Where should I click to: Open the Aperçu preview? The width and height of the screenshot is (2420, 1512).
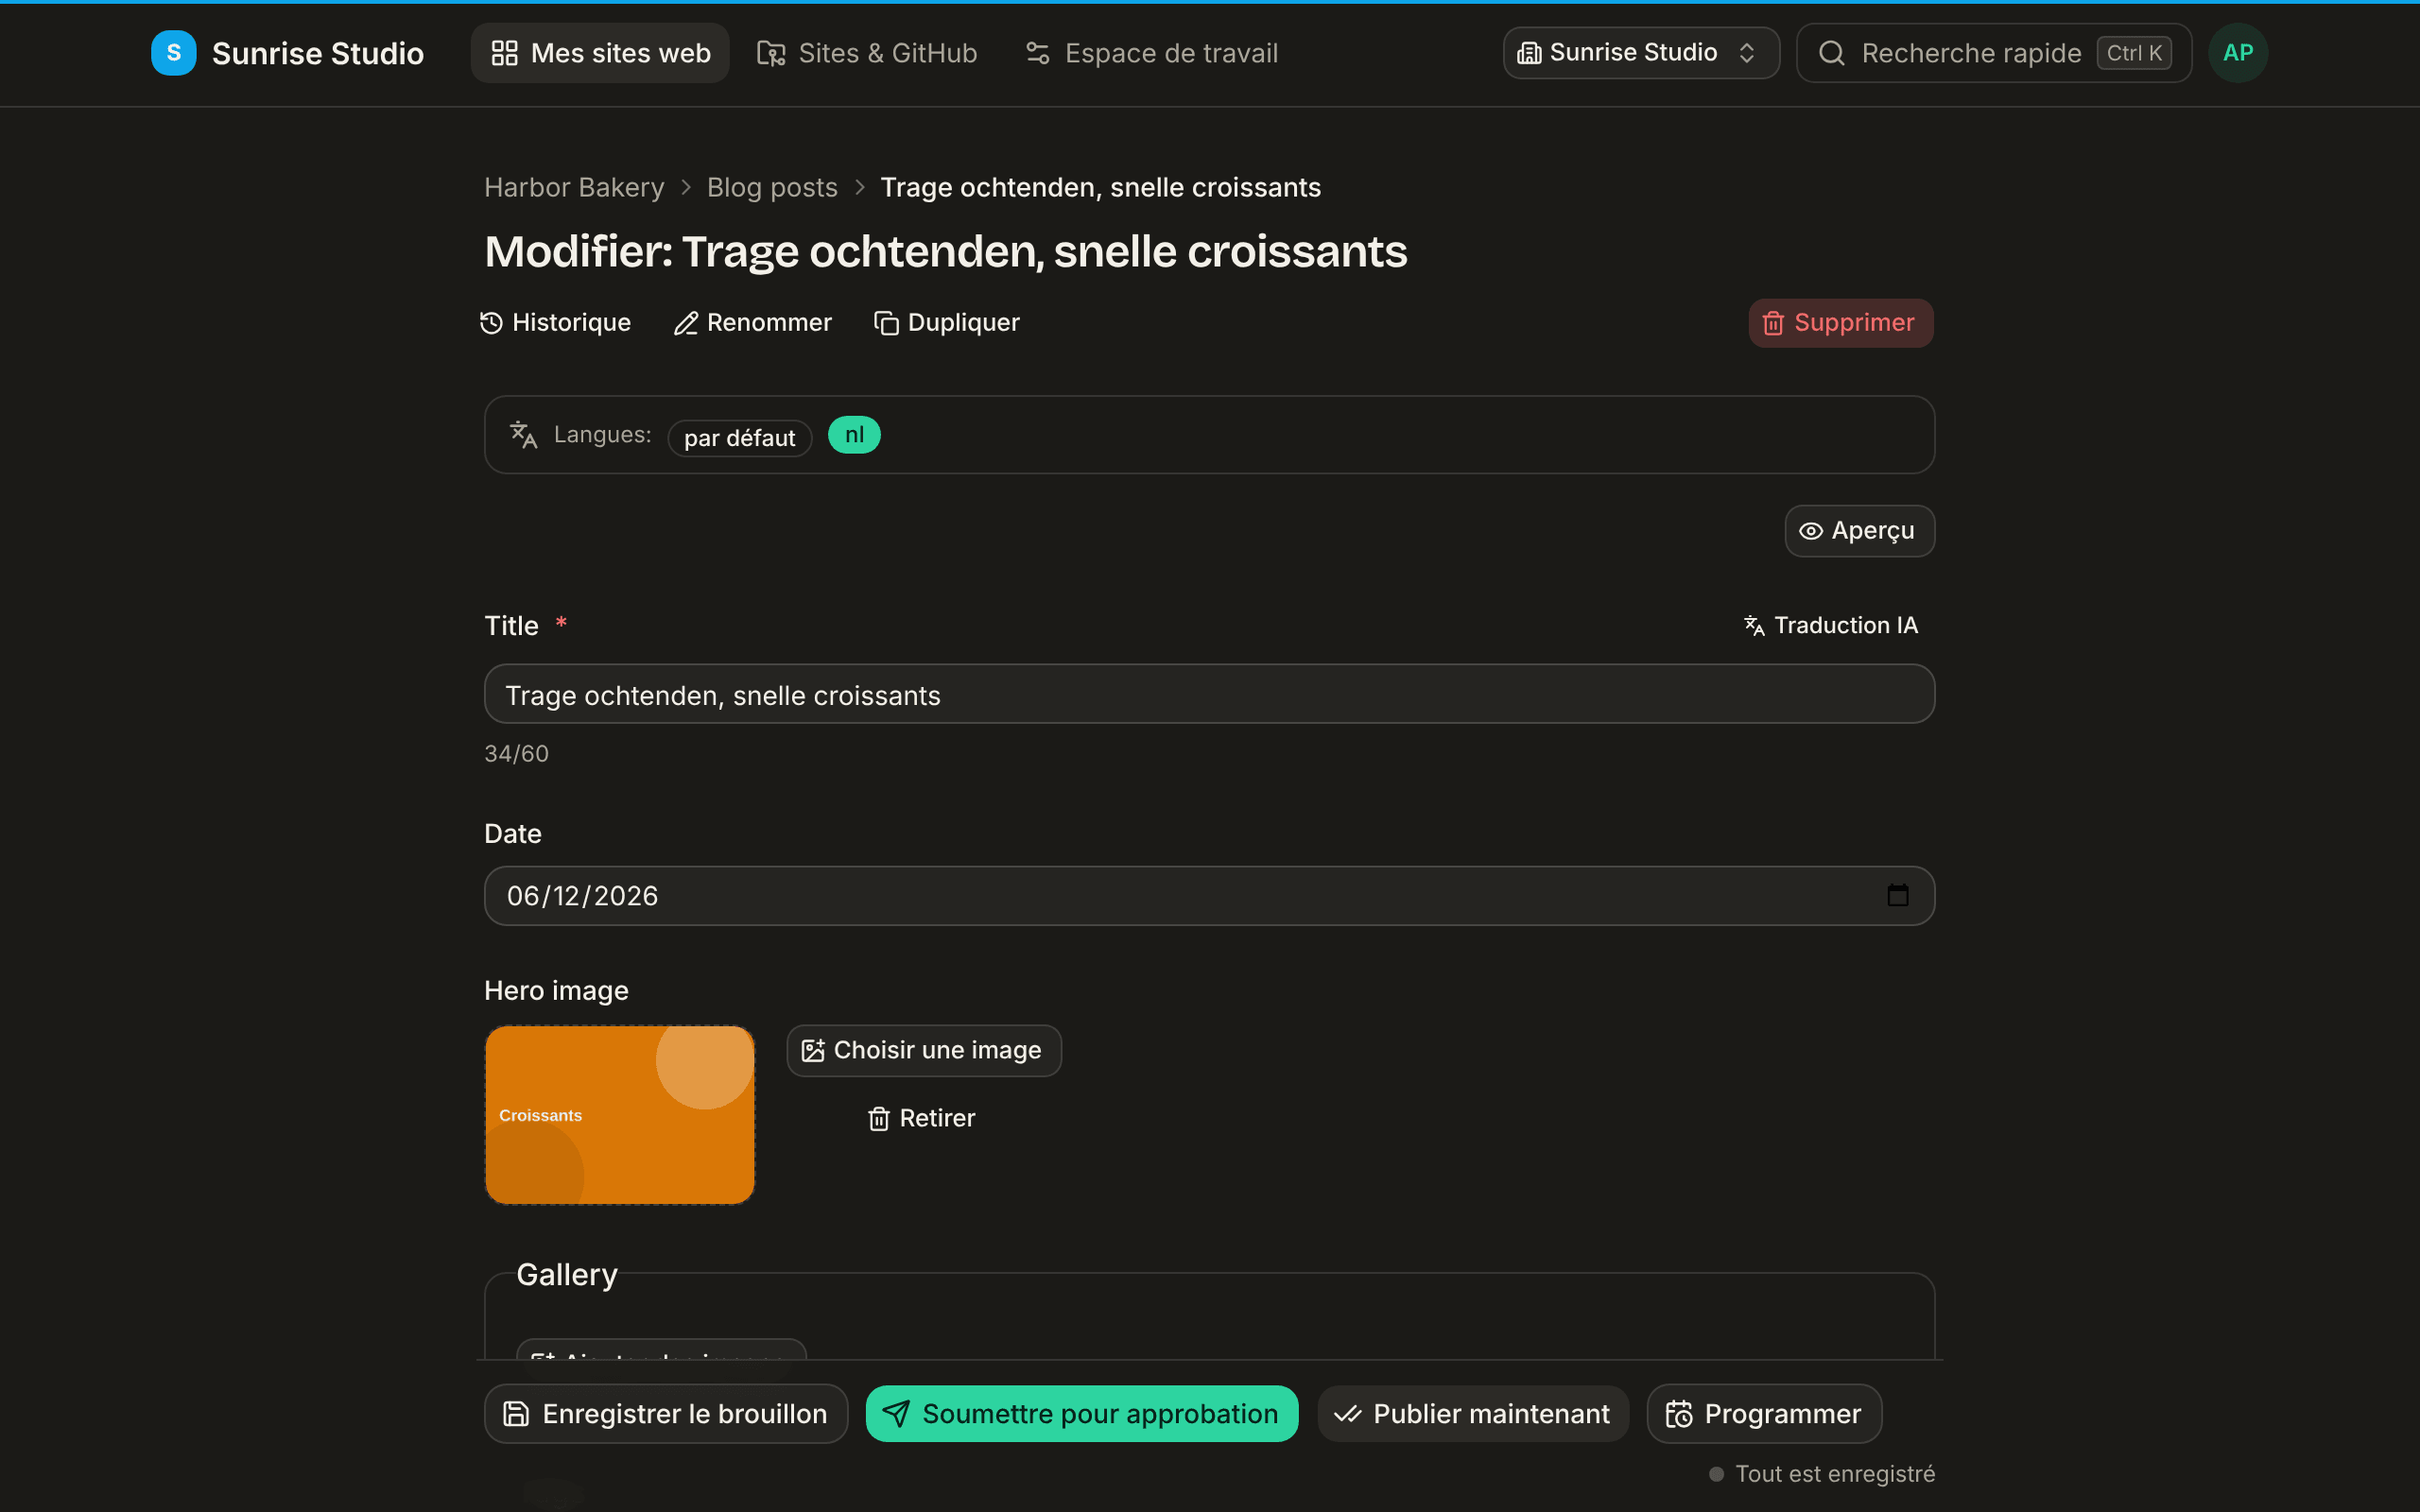1859,531
